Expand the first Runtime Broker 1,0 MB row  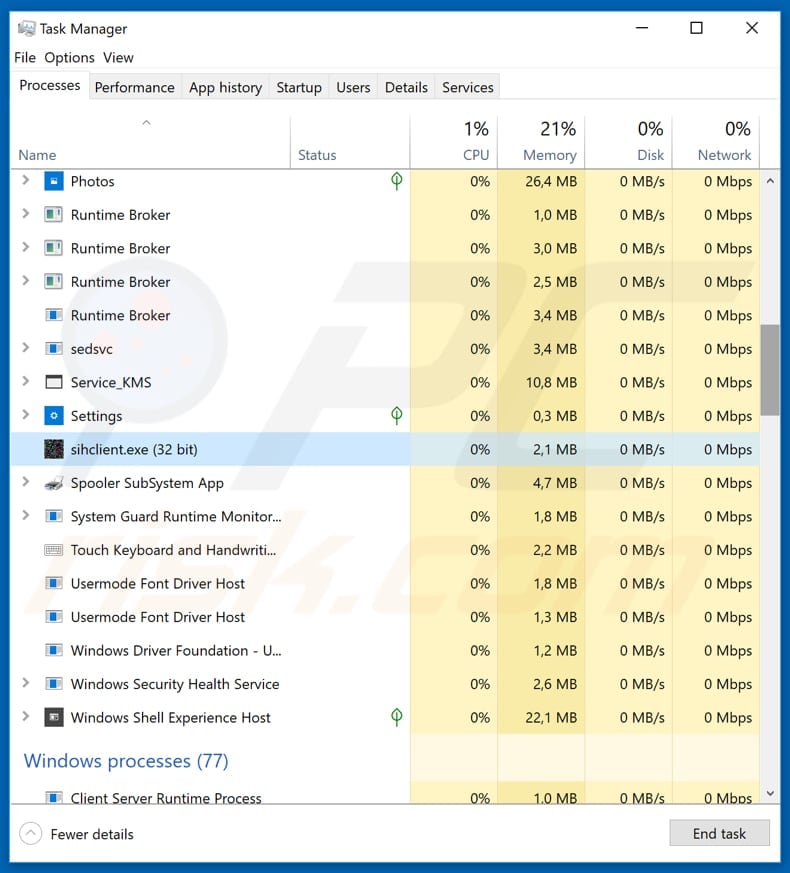coord(25,214)
